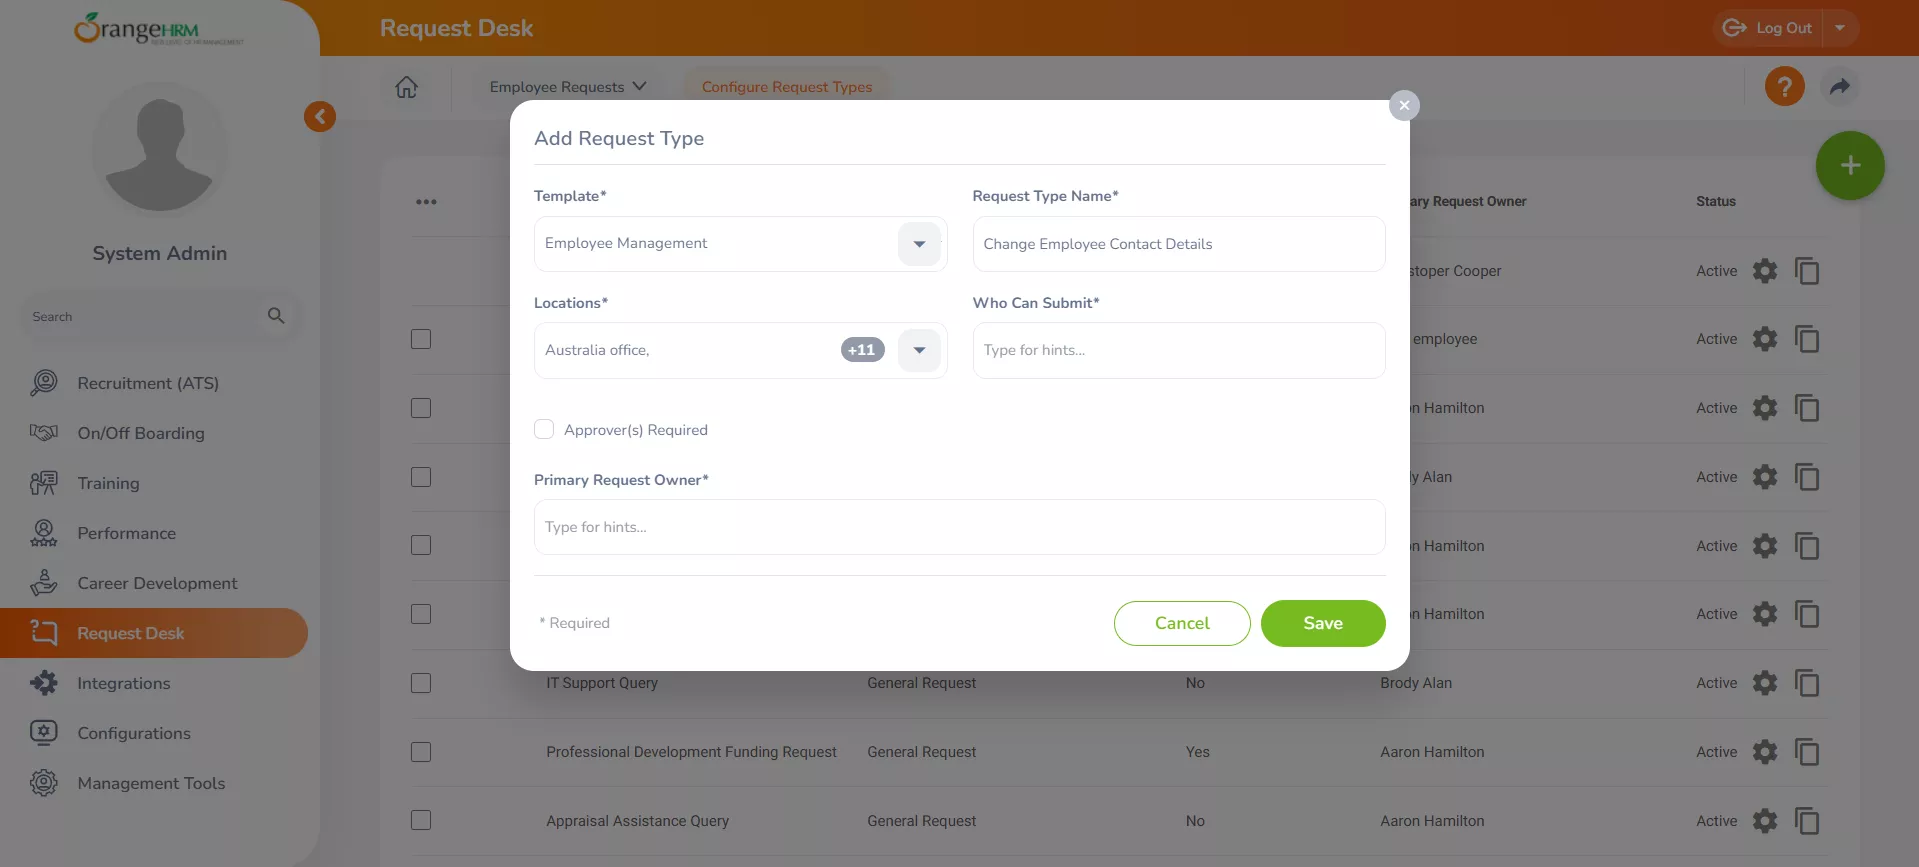Tick the checkbox in the 'employee' owner row
The height and width of the screenshot is (867, 1919).
pyautogui.click(x=421, y=339)
